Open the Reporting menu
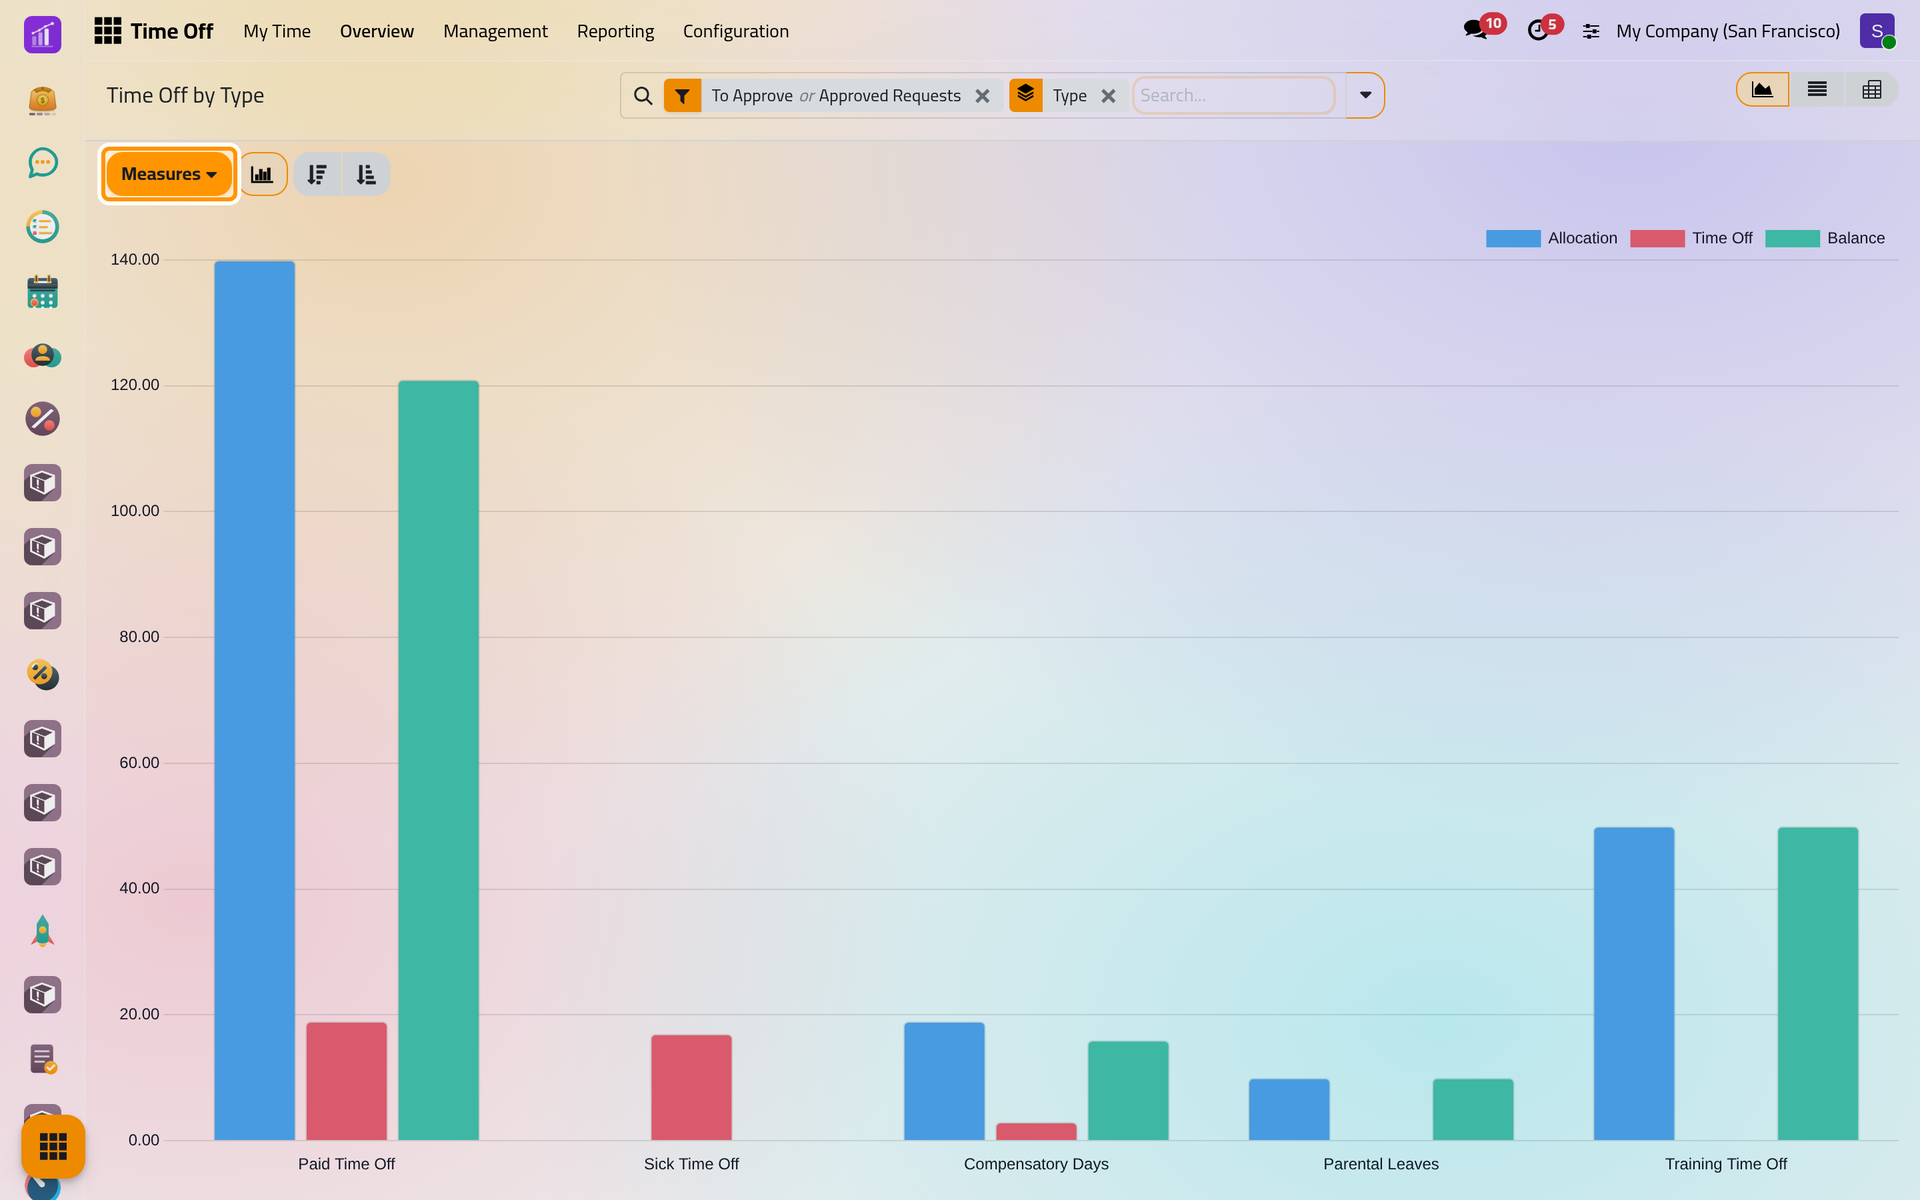The image size is (1920, 1200). [x=615, y=31]
